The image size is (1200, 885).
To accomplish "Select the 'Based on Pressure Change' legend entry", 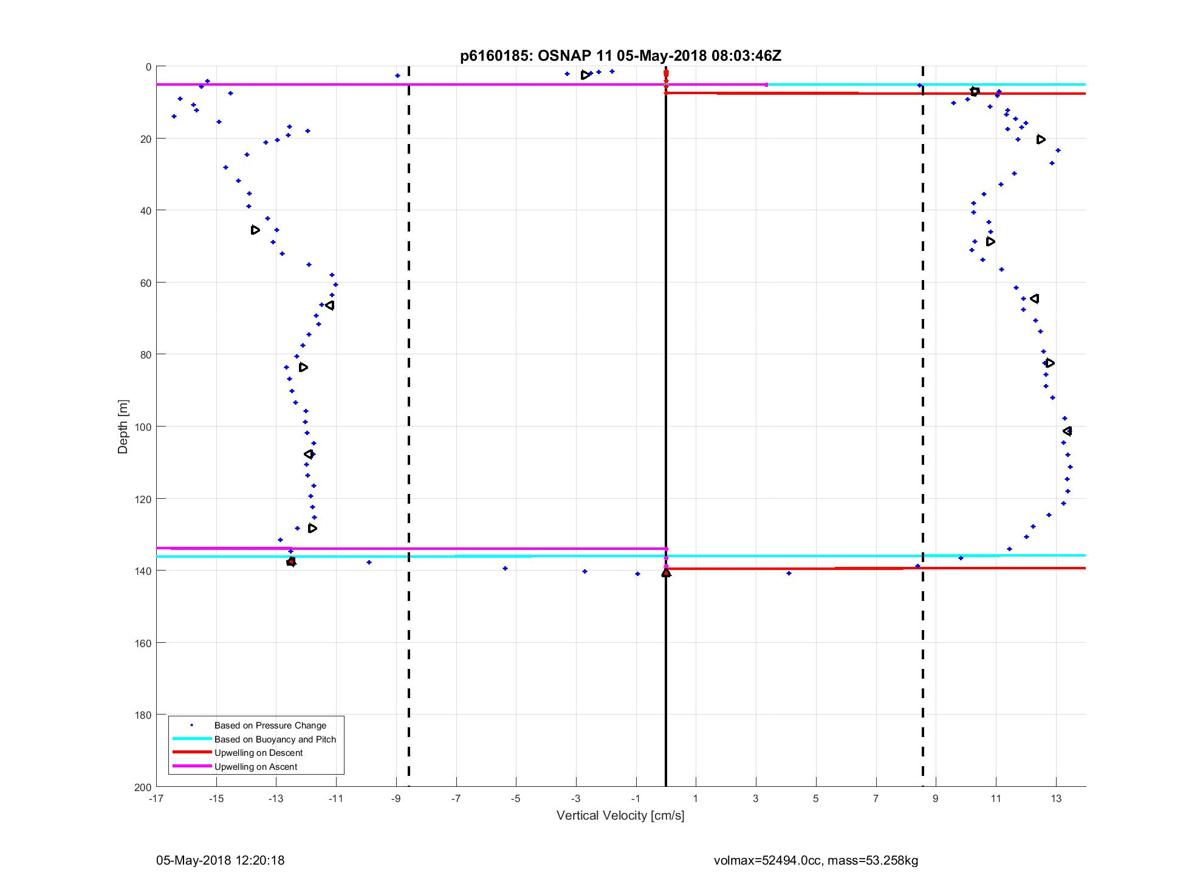I will click(270, 725).
